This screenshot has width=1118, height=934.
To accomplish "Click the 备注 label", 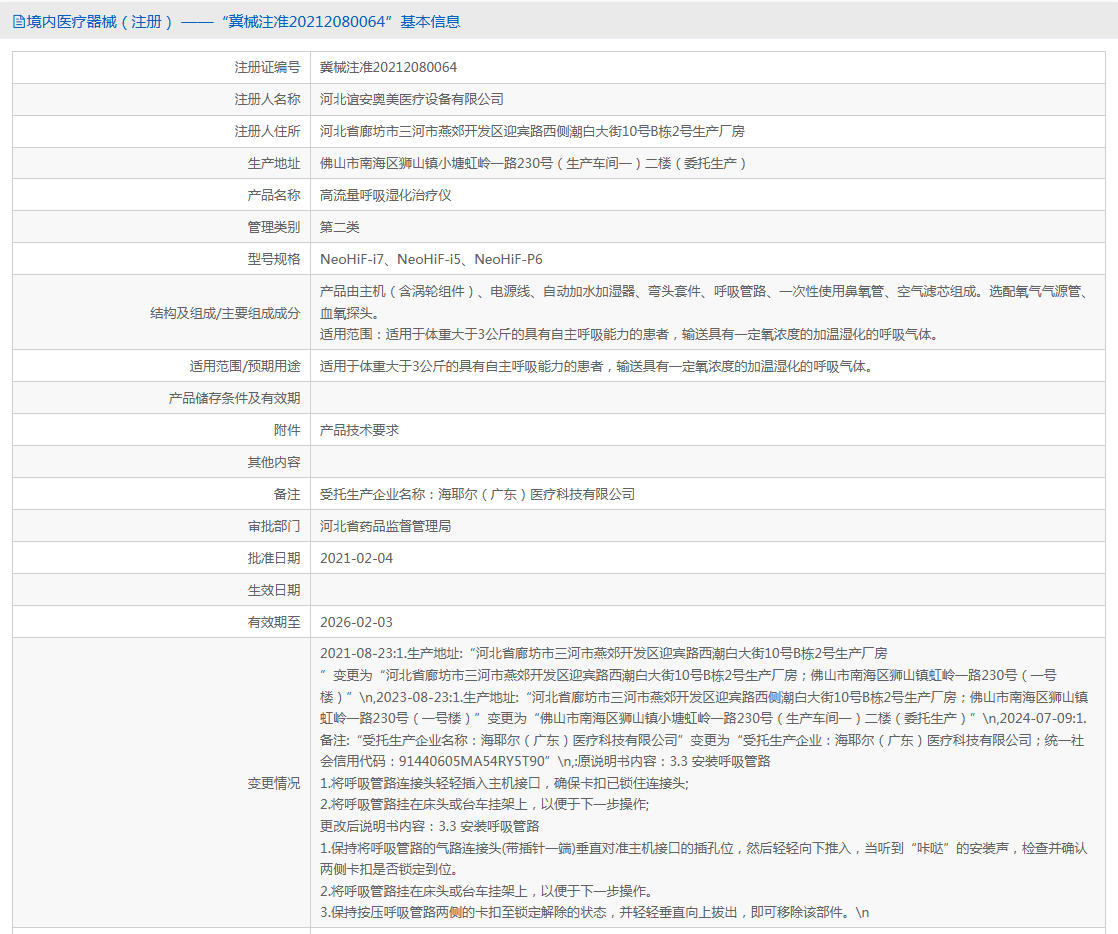I will [x=287, y=495].
